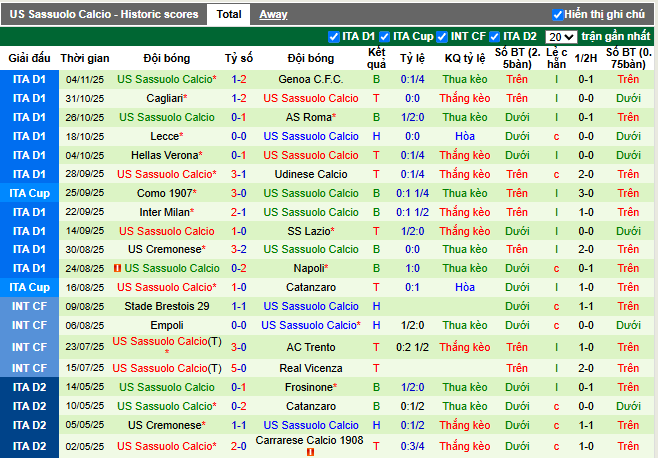Click AC Trento team name
This screenshot has width=658, height=458.
point(311,347)
